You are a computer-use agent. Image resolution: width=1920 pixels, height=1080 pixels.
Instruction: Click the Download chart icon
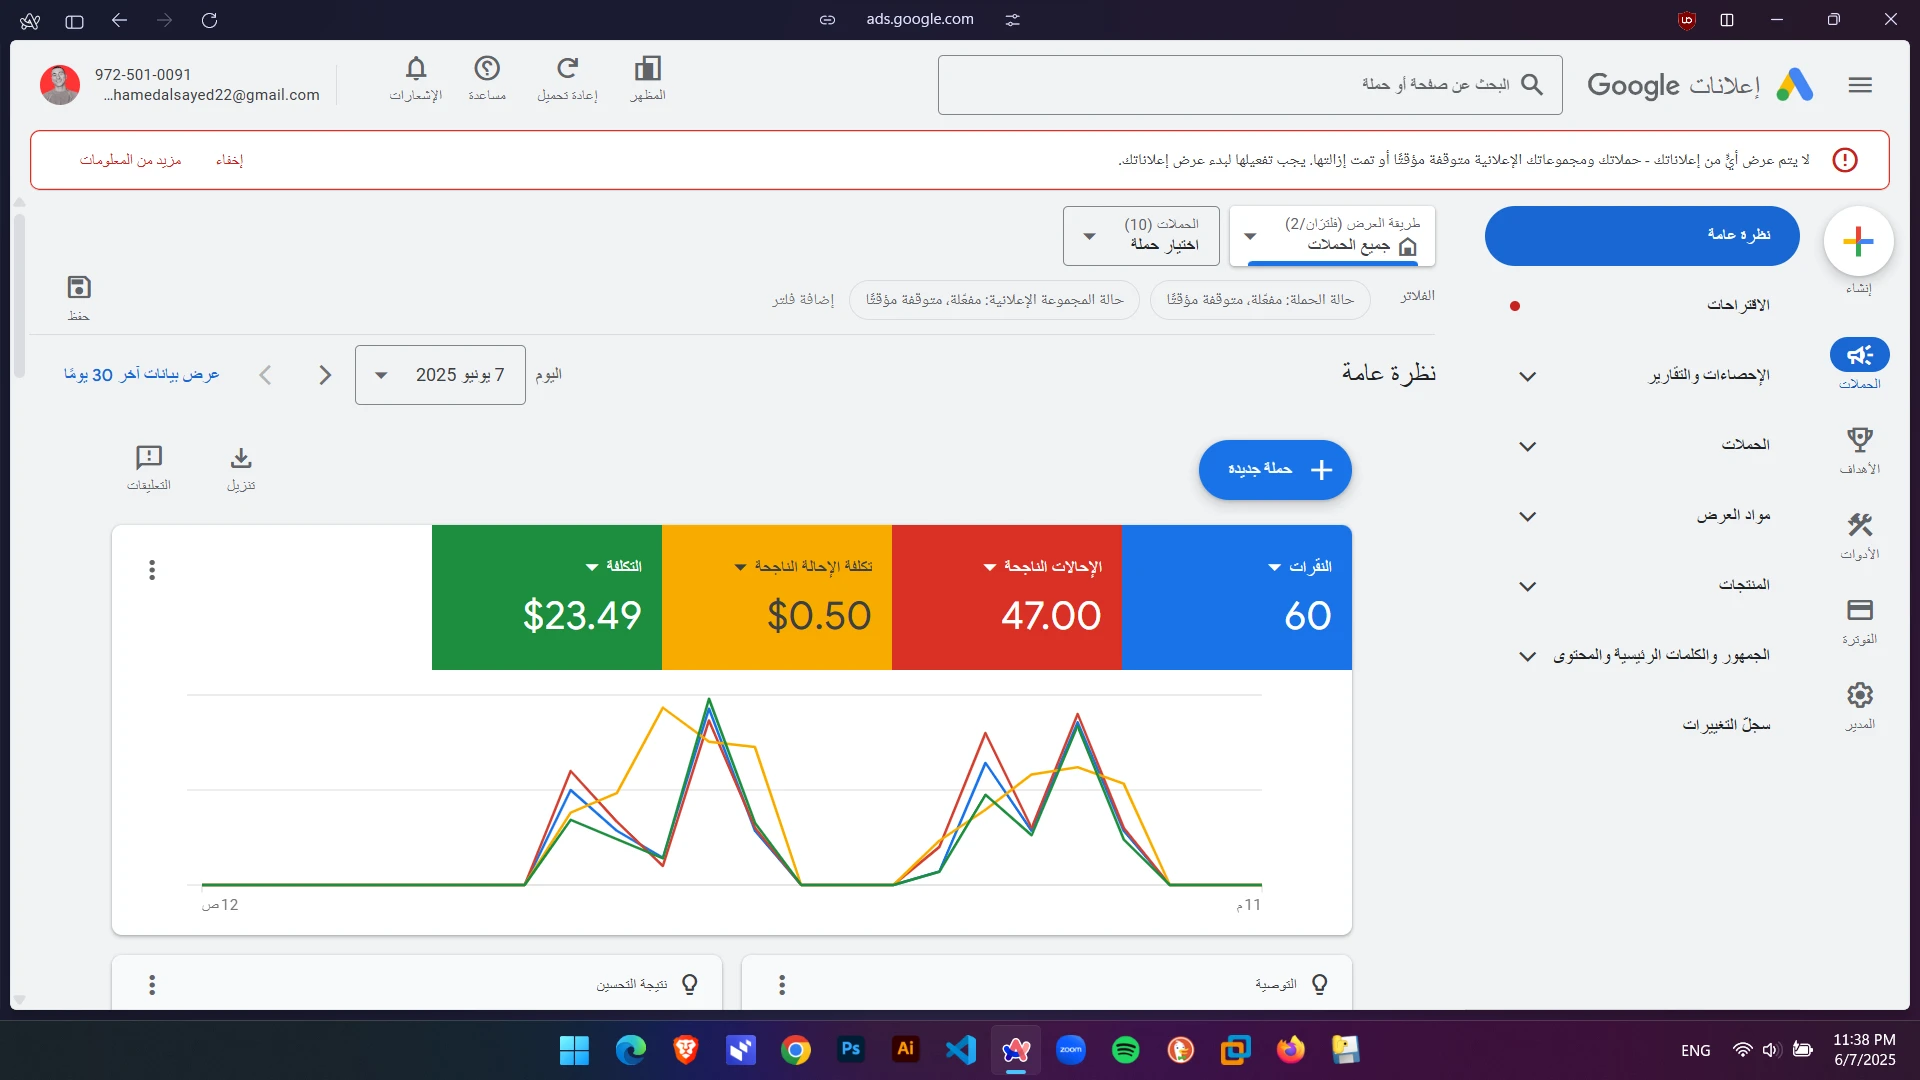coord(241,459)
